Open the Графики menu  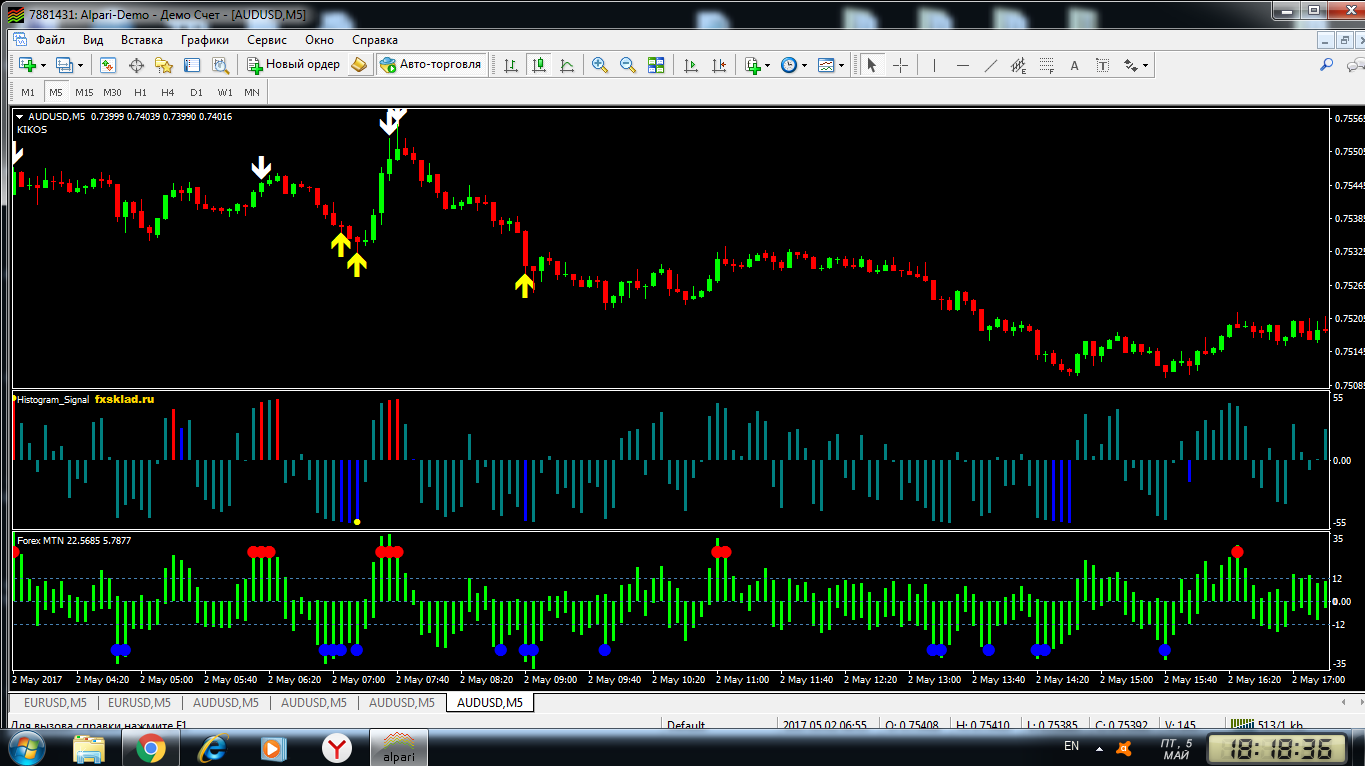tap(204, 40)
